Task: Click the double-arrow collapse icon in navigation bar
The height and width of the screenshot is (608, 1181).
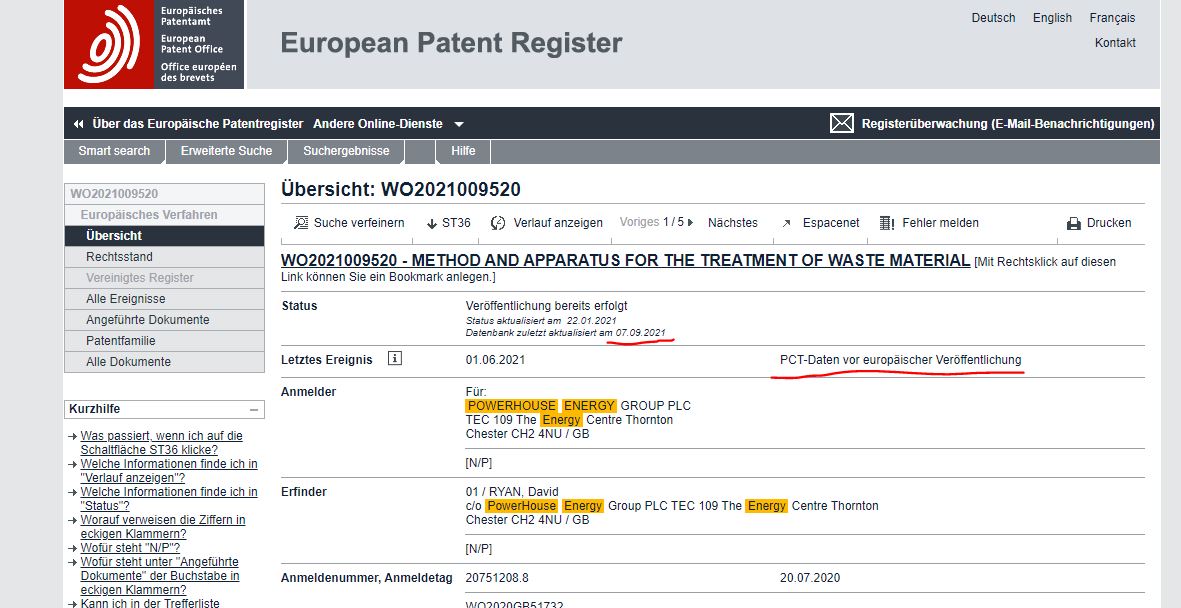Action: [x=78, y=124]
